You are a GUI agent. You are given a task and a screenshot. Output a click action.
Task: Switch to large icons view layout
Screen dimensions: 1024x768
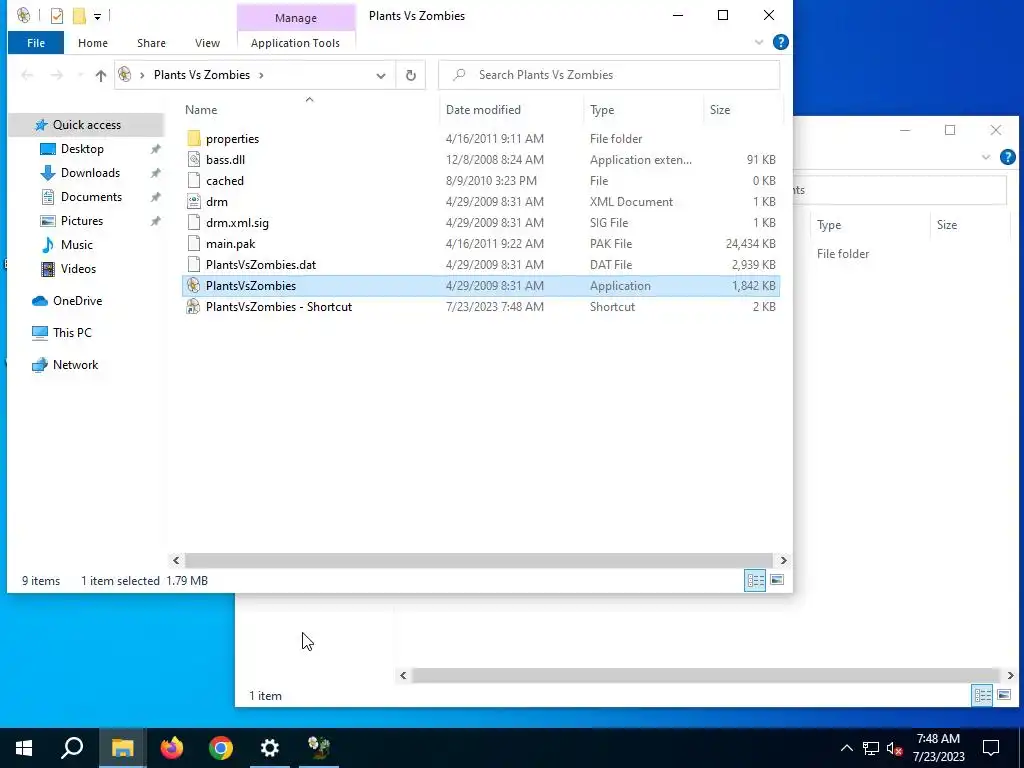[776, 580]
